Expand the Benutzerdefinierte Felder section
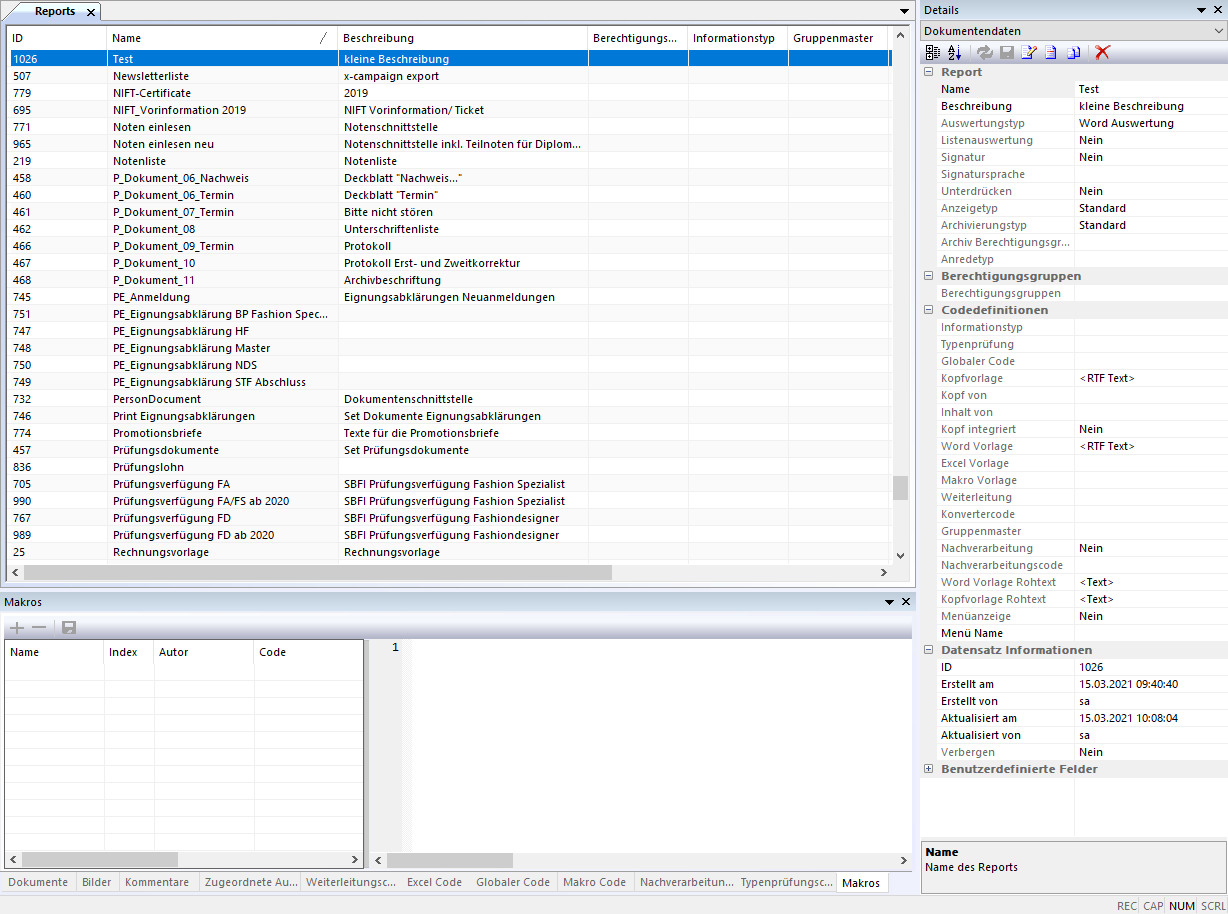Image resolution: width=1228 pixels, height=914 pixels. click(x=928, y=769)
